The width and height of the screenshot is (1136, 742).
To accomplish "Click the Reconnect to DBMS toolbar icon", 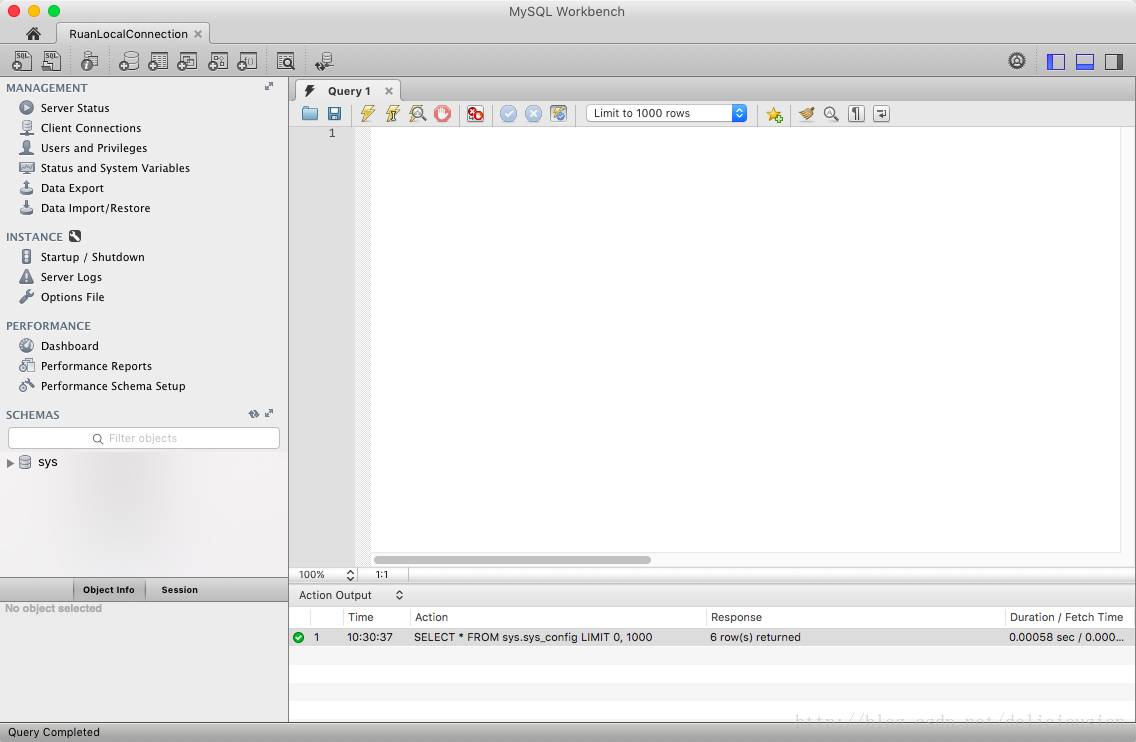I will tap(324, 62).
